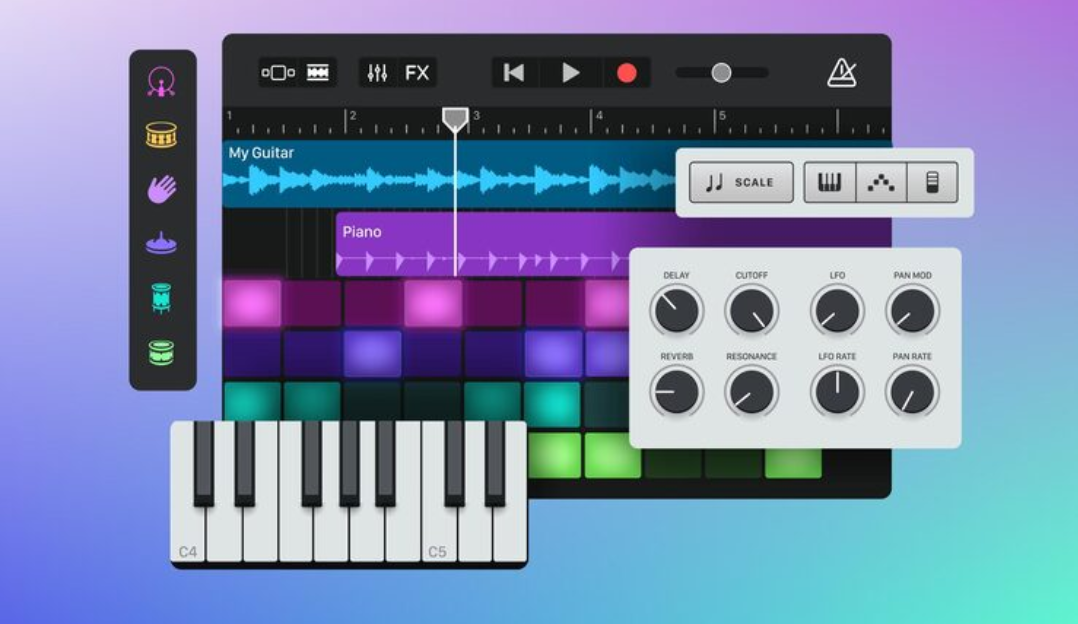1078x624 pixels.
Task: Select the purple hand clap instrument
Action: [x=161, y=189]
